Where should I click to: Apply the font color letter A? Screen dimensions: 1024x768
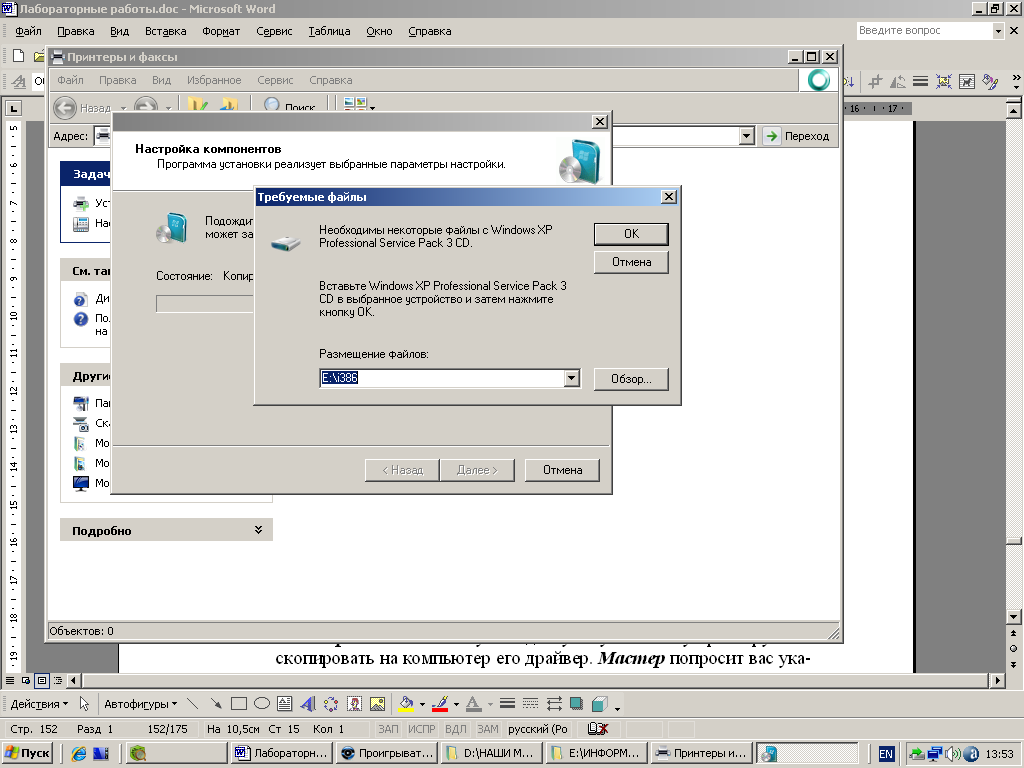point(474,704)
